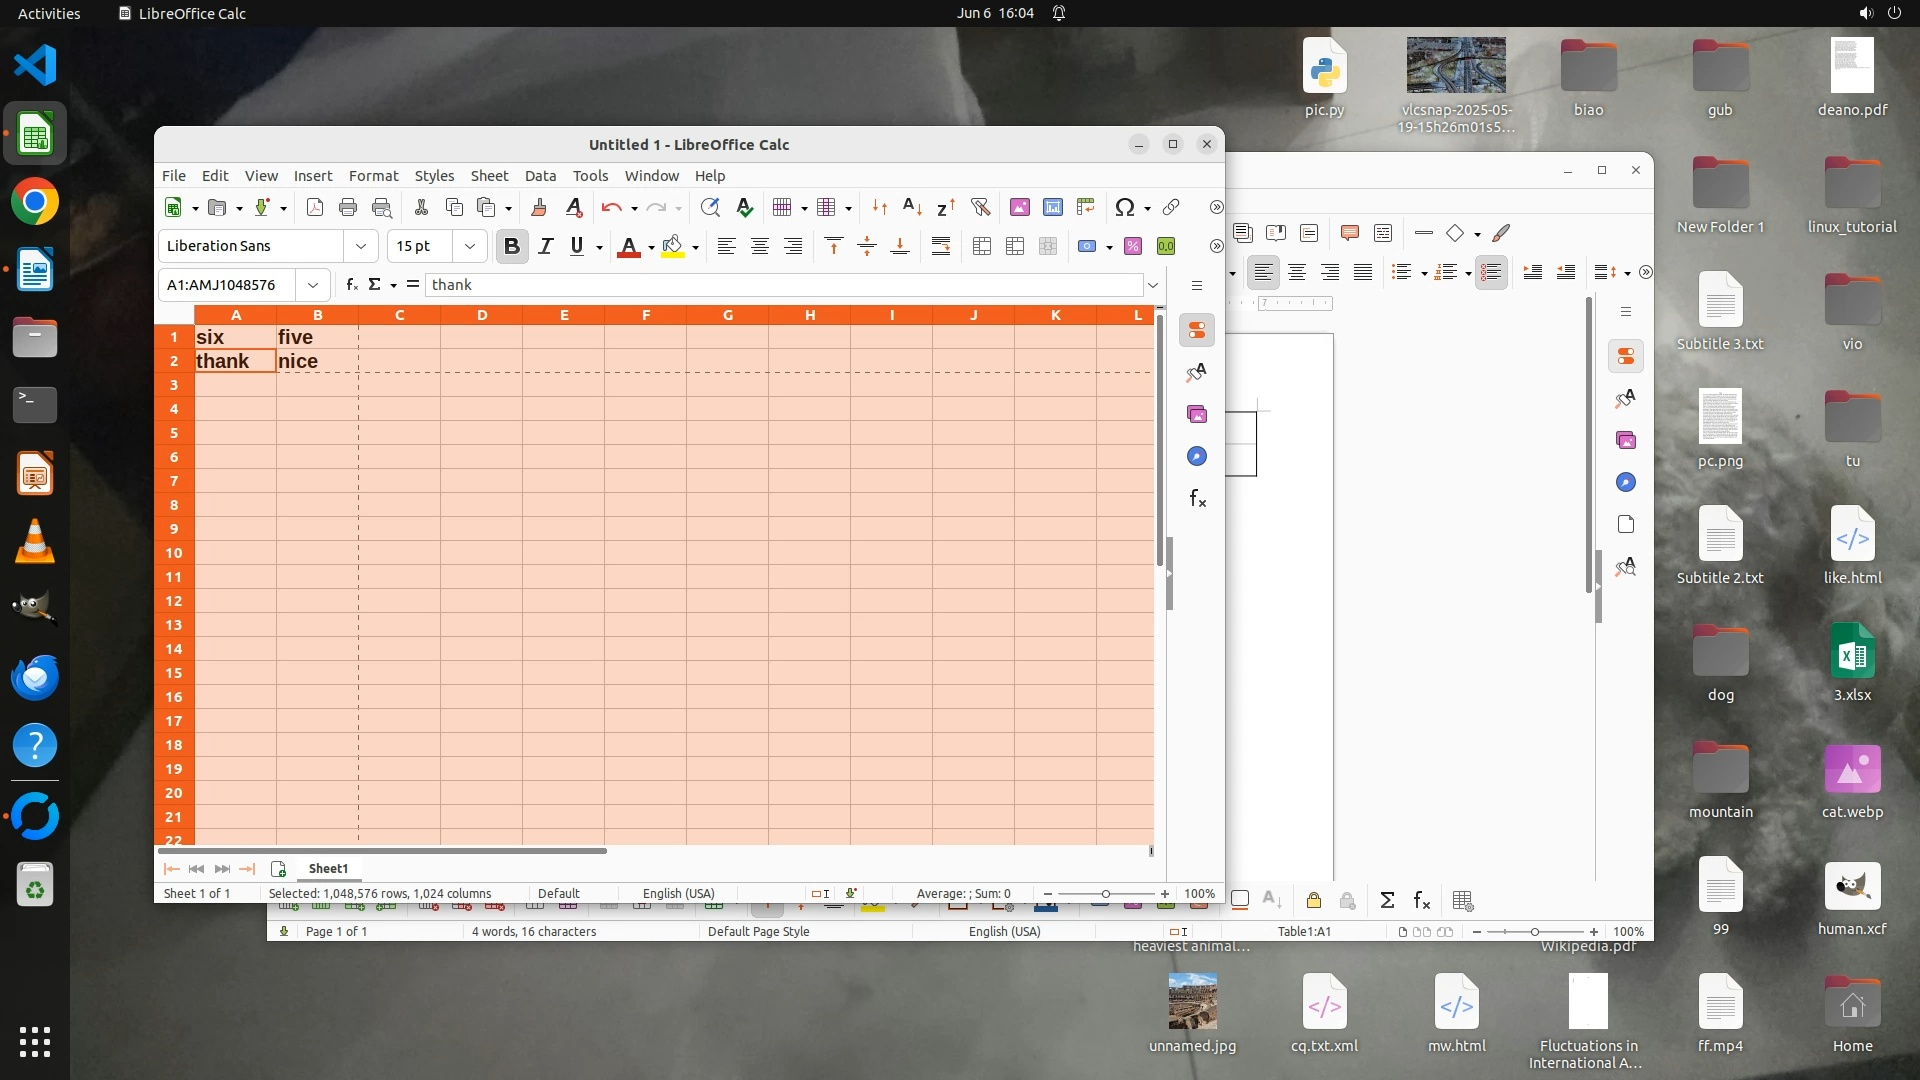Viewport: 1920px width, 1080px height.
Task: Click the yellow background color swatch
Action: [x=672, y=246]
